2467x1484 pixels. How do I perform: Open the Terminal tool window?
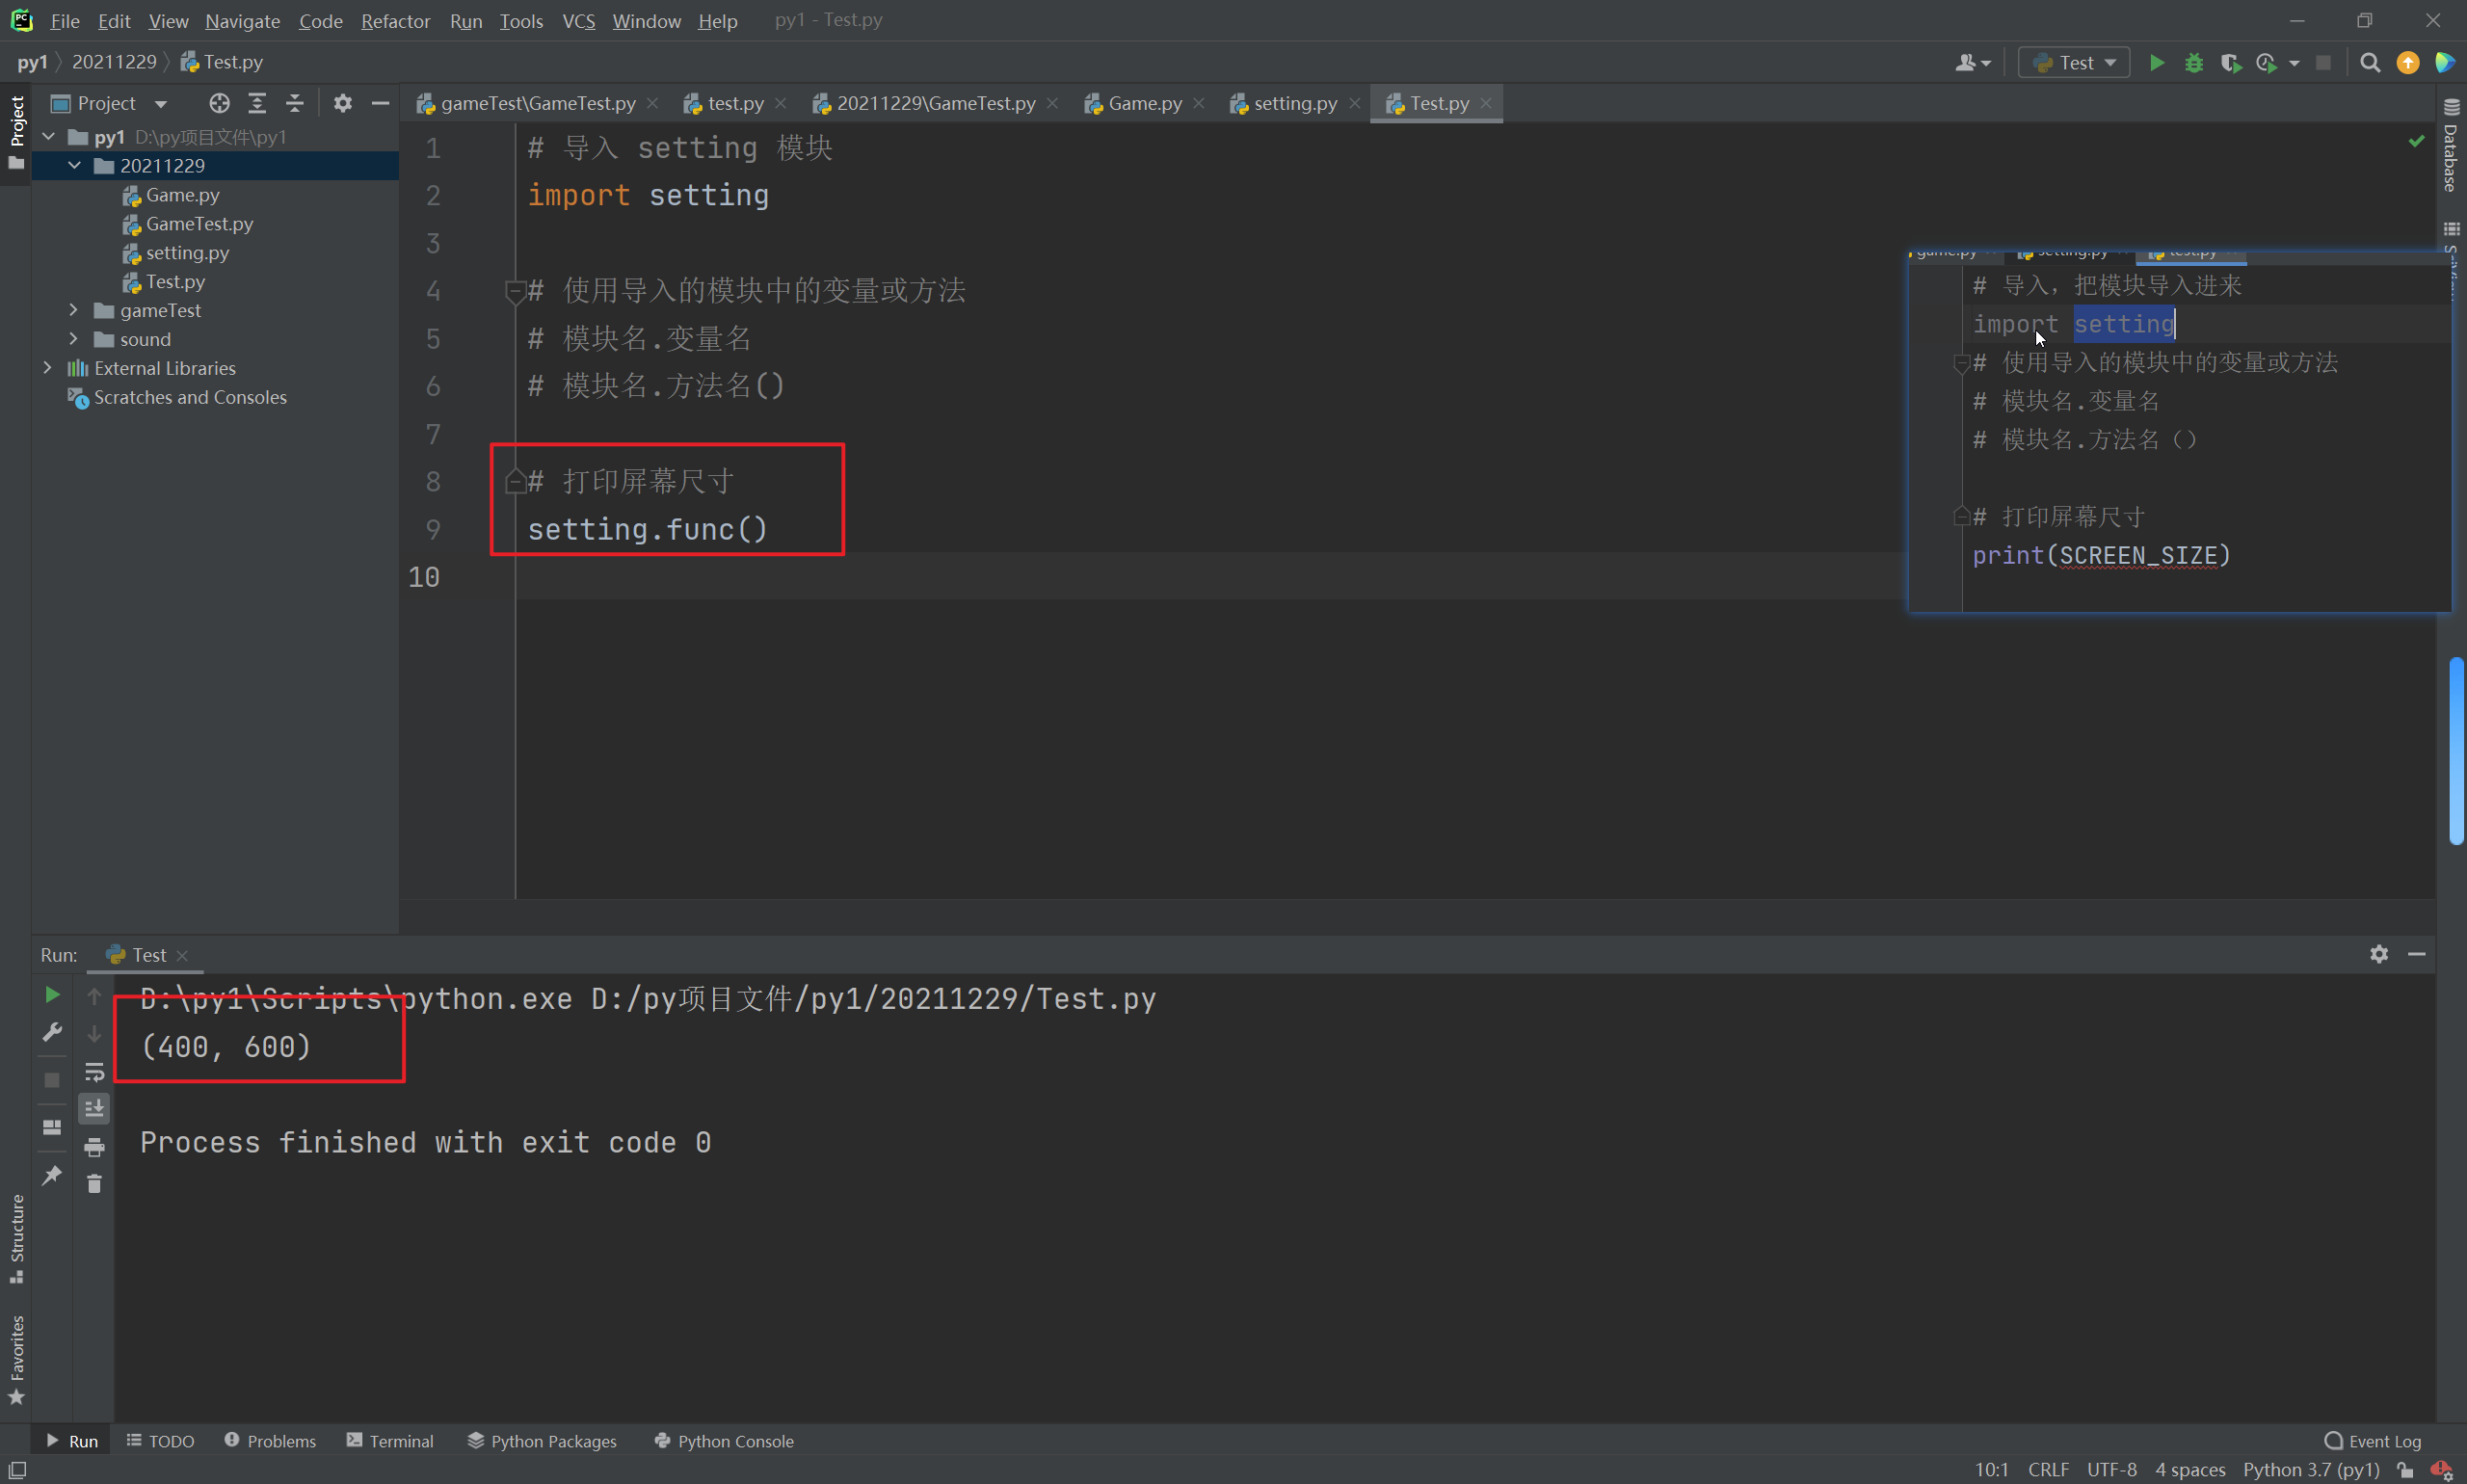(x=390, y=1441)
